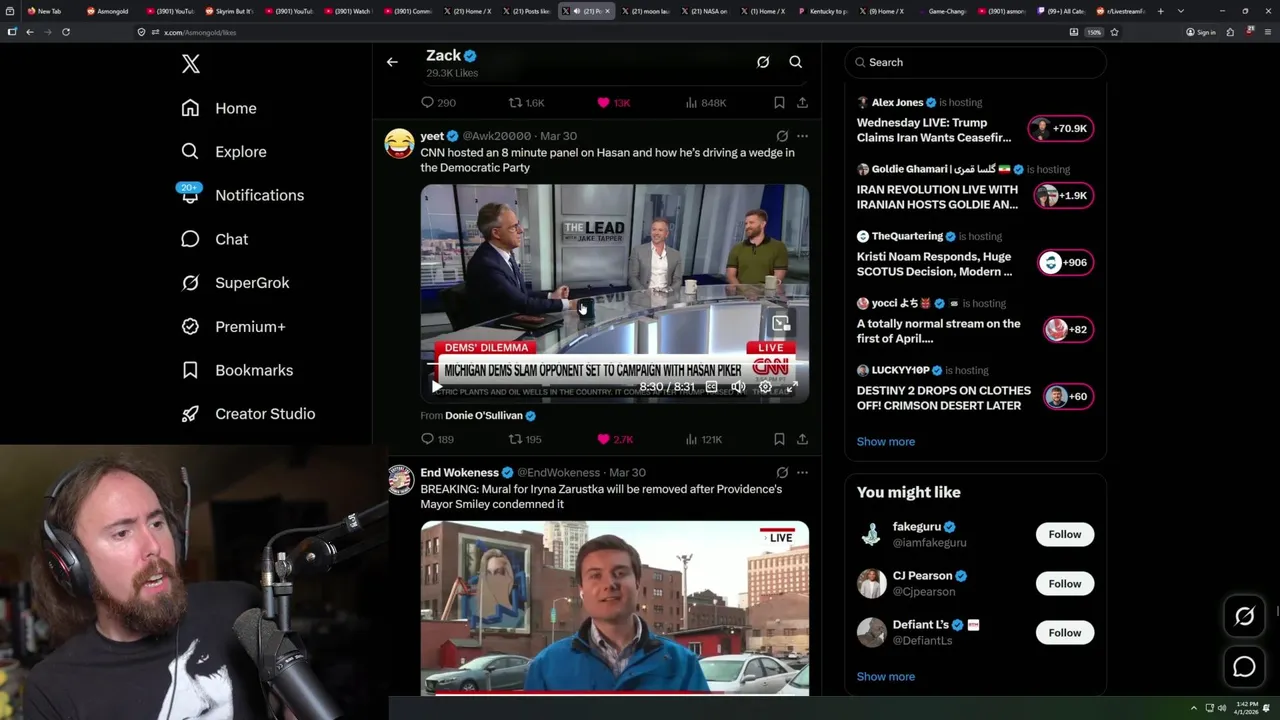Go to Home in the sidebar
The width and height of the screenshot is (1280, 720).
pyautogui.click(x=219, y=108)
